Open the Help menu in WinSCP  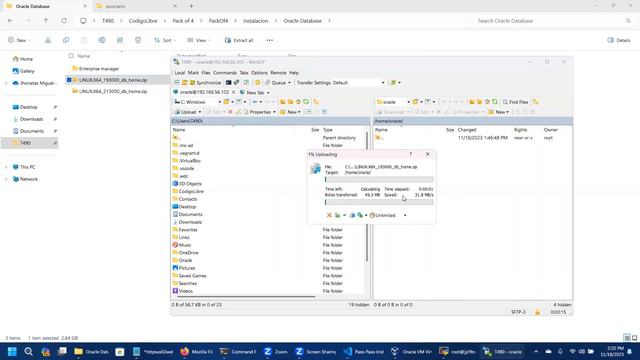click(294, 73)
